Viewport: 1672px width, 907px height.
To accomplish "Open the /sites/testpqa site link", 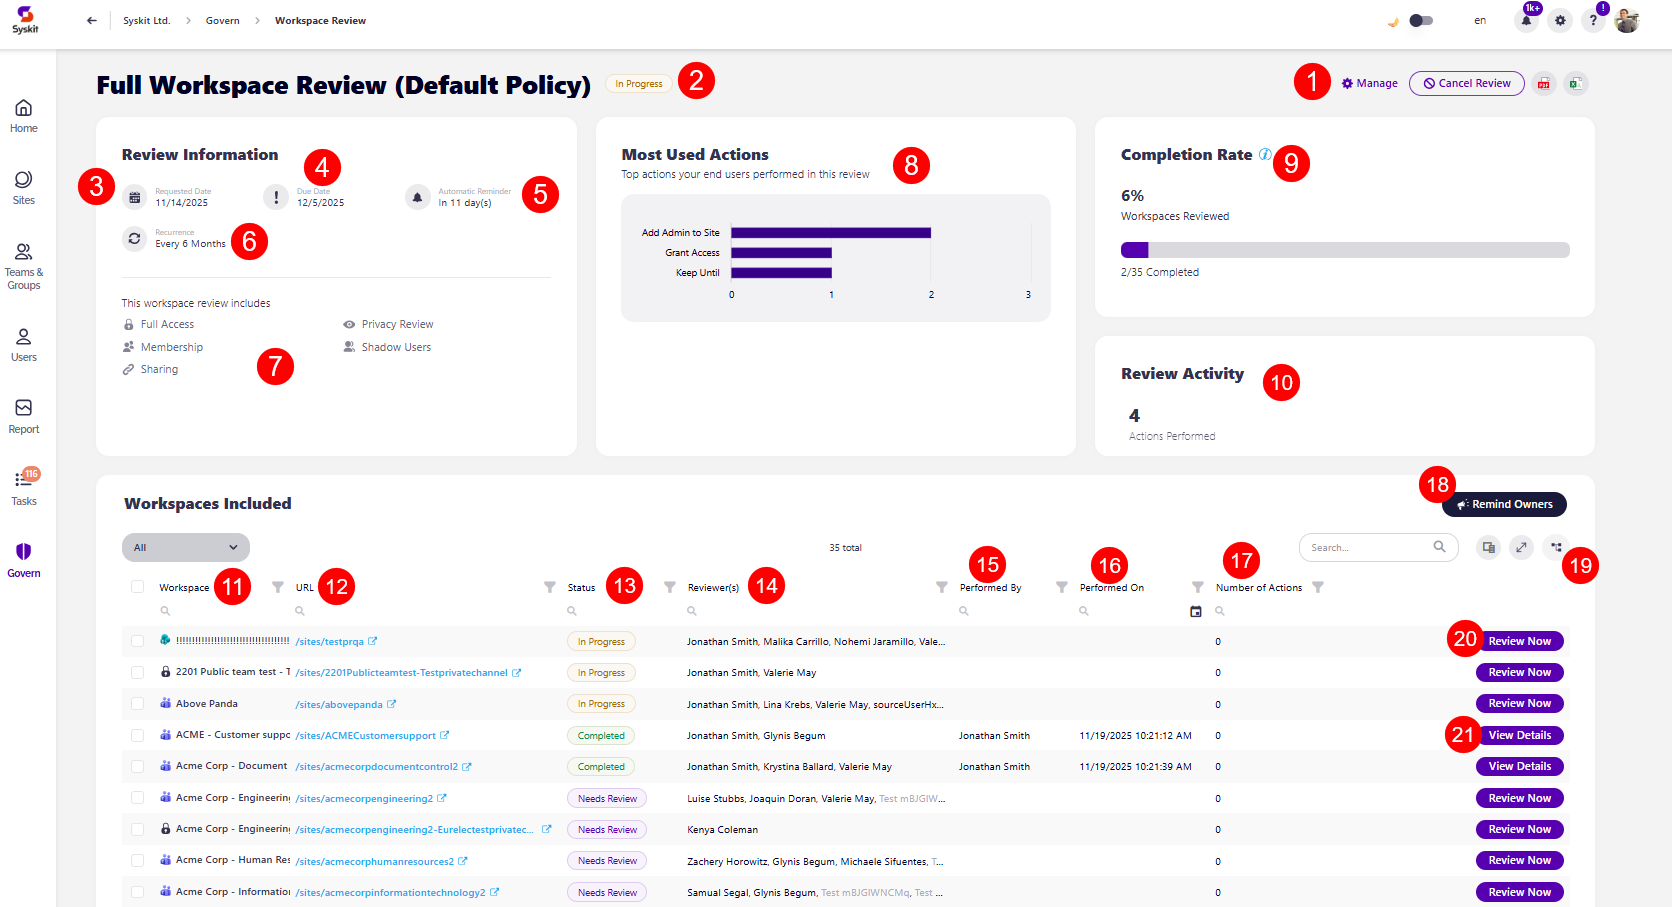I will click(331, 641).
